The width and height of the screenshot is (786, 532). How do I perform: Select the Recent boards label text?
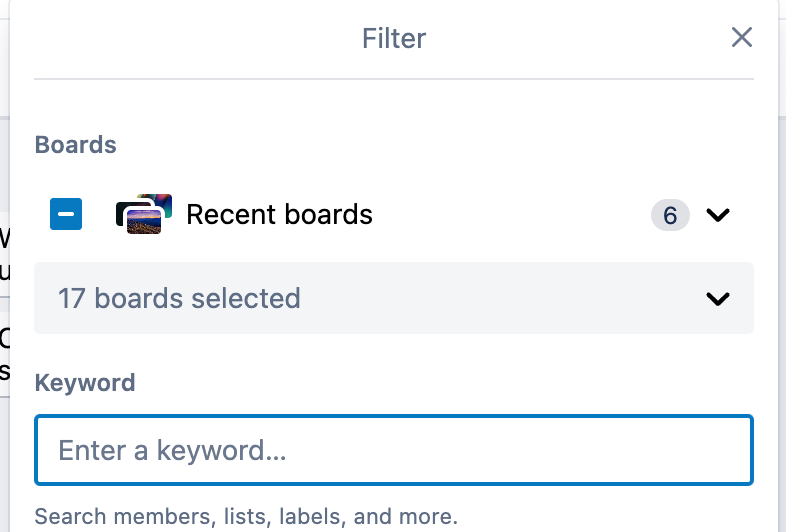pyautogui.click(x=279, y=214)
